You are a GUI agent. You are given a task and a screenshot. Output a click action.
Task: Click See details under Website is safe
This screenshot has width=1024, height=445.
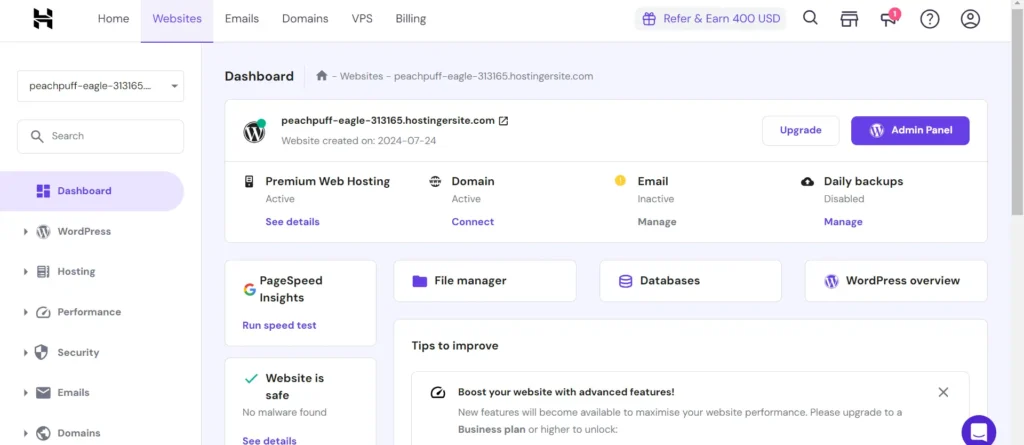click(x=269, y=440)
